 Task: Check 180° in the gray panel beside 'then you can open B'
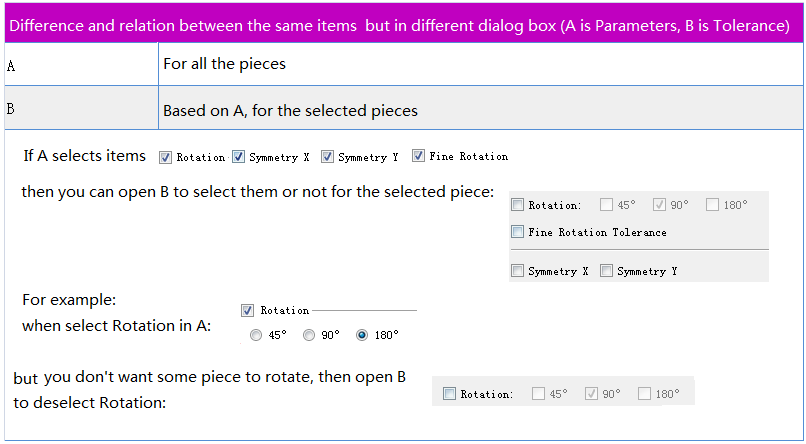tap(713, 205)
